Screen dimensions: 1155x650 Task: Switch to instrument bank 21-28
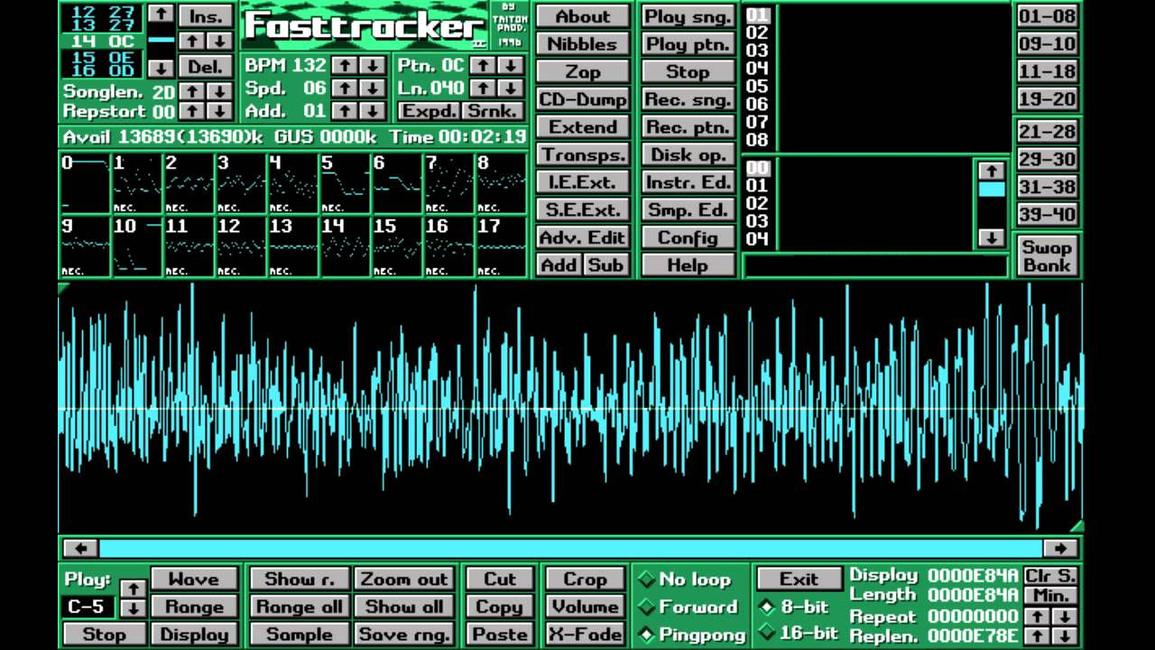tap(1047, 132)
